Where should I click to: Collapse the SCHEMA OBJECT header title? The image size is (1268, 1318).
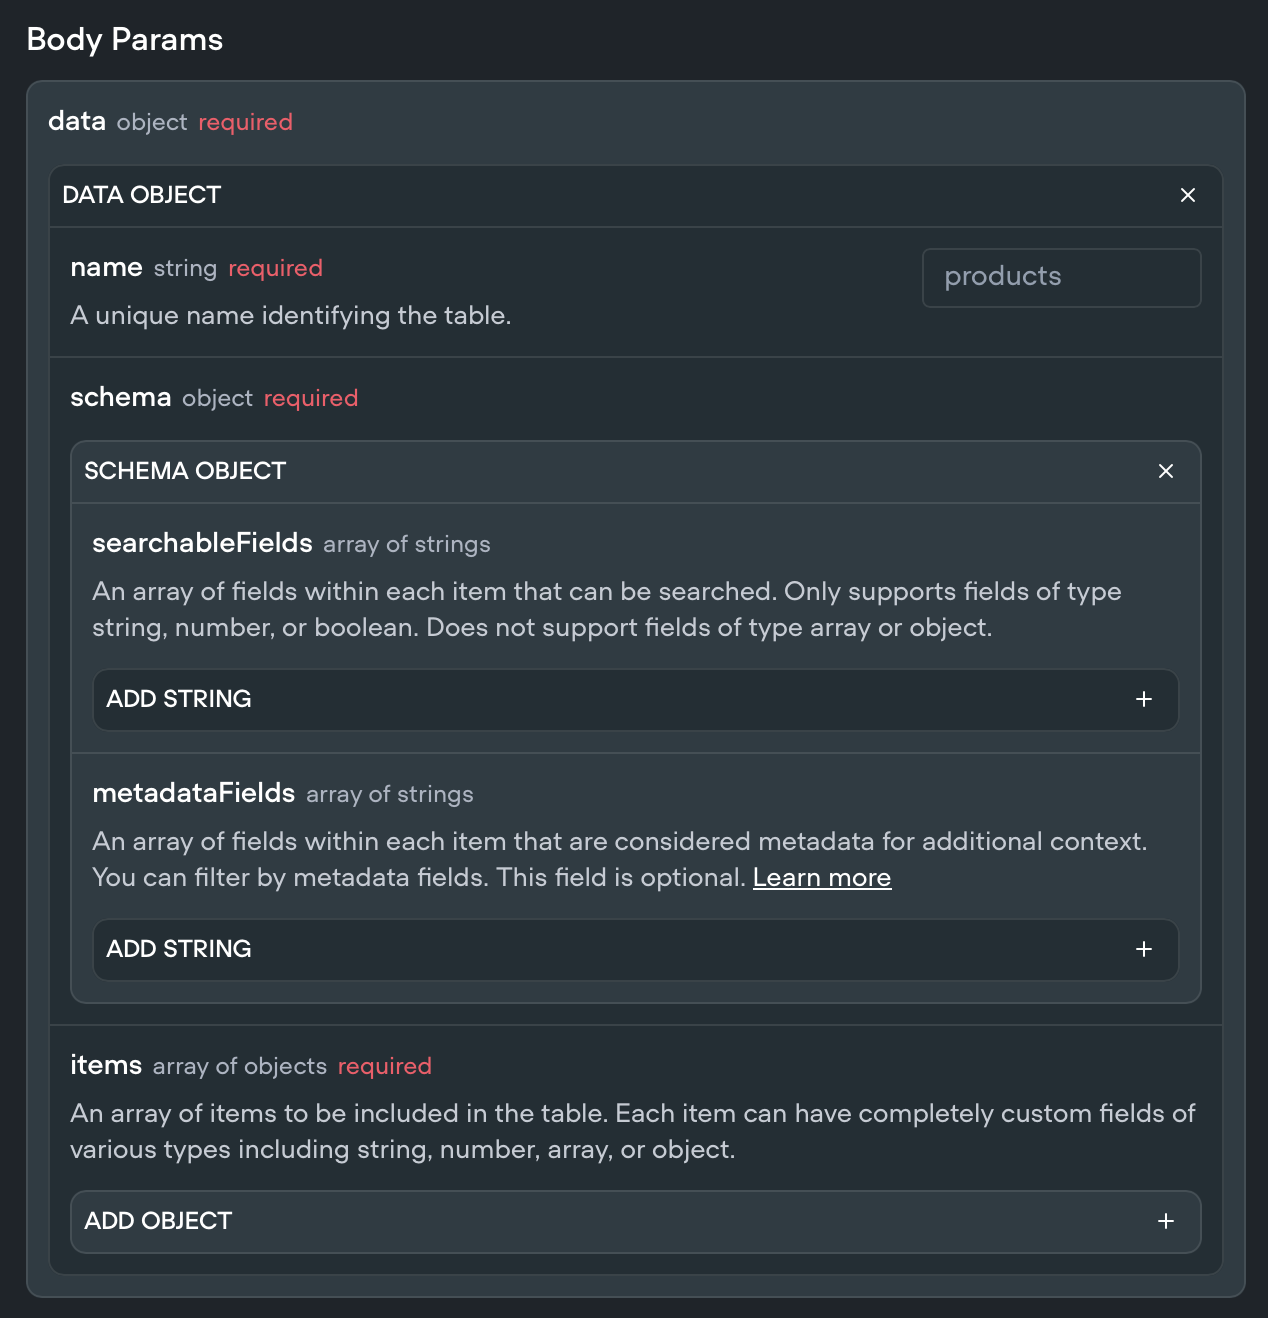pyautogui.click(x=185, y=471)
